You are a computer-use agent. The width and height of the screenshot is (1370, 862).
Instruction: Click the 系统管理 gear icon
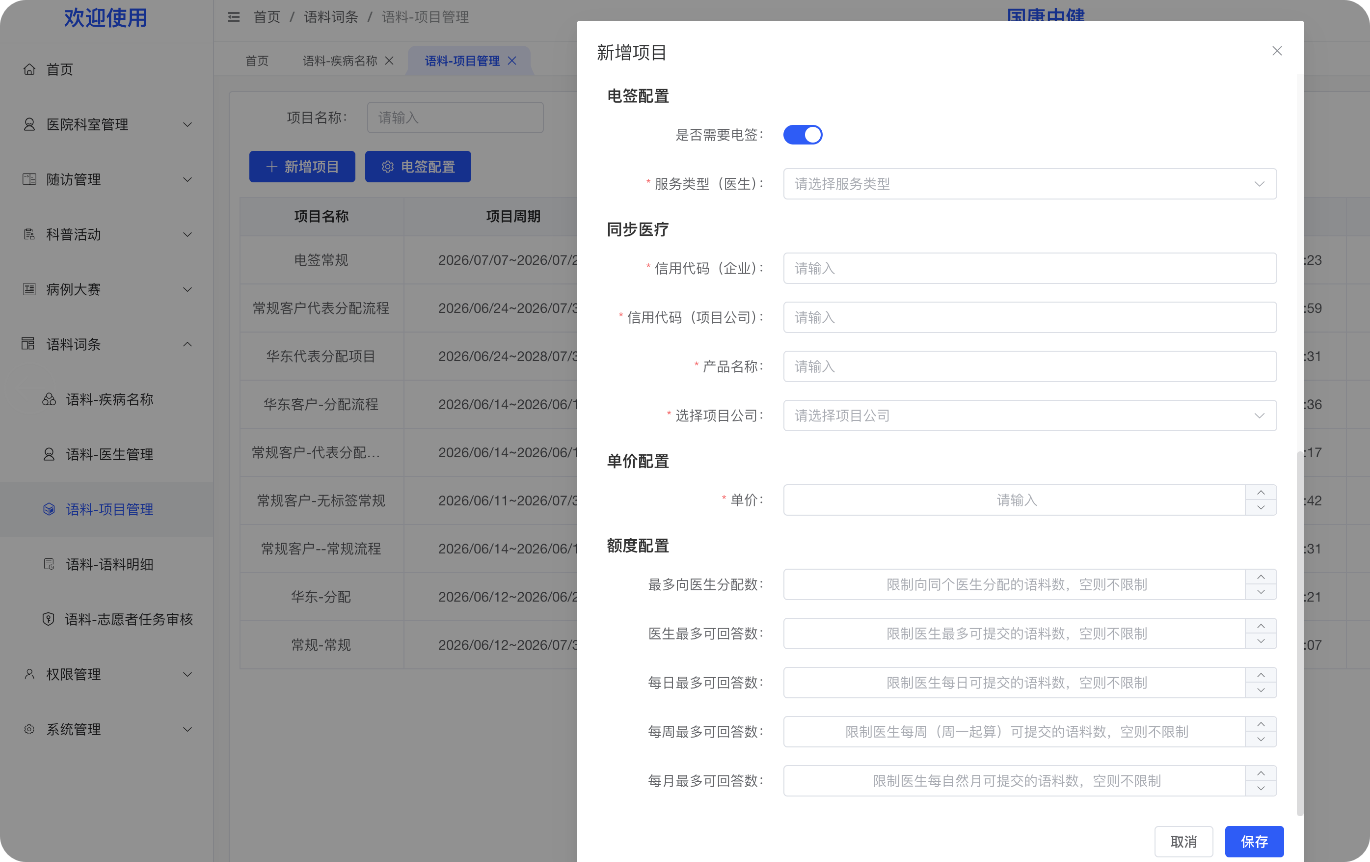click(x=29, y=730)
